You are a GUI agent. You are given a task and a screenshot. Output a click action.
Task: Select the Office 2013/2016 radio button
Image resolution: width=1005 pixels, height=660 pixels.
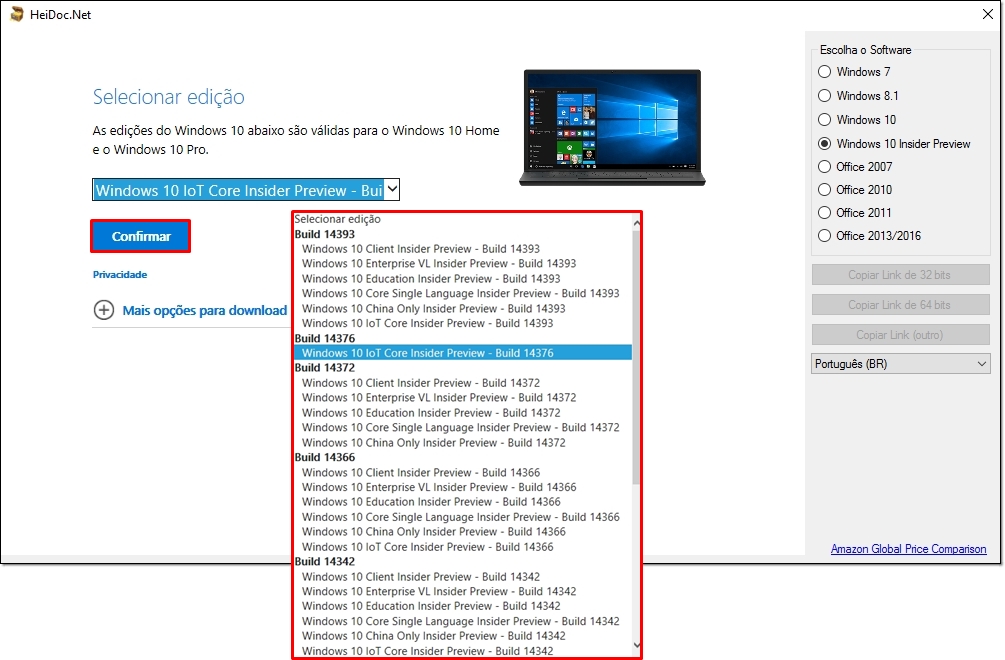click(825, 236)
